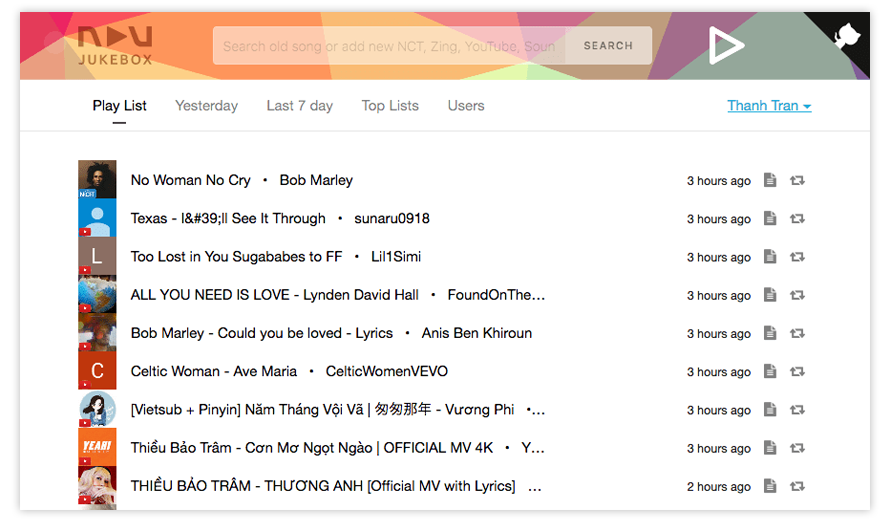Screen dimensions: 890x521
Task: Click the Lil1Simi uploader name
Action: [396, 257]
